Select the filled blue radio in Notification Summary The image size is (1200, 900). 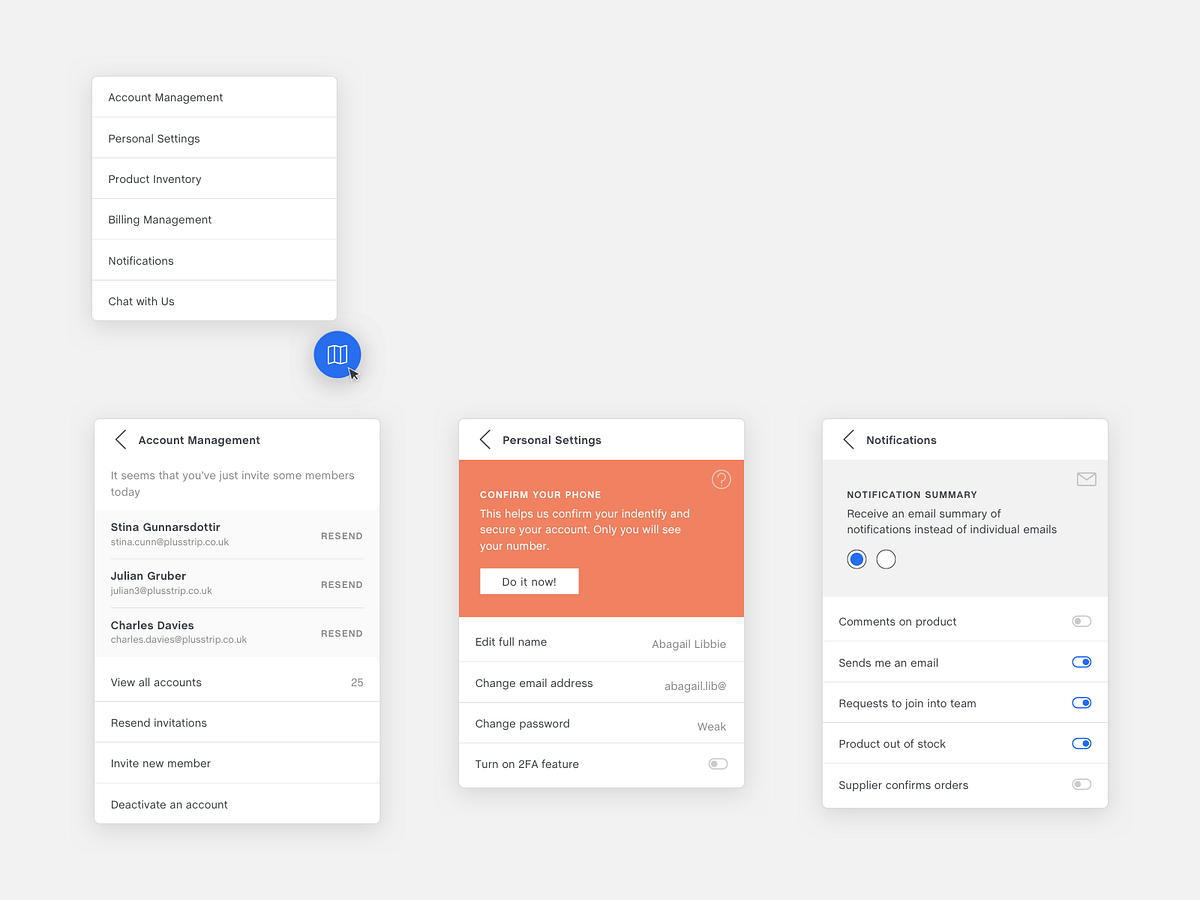856,559
